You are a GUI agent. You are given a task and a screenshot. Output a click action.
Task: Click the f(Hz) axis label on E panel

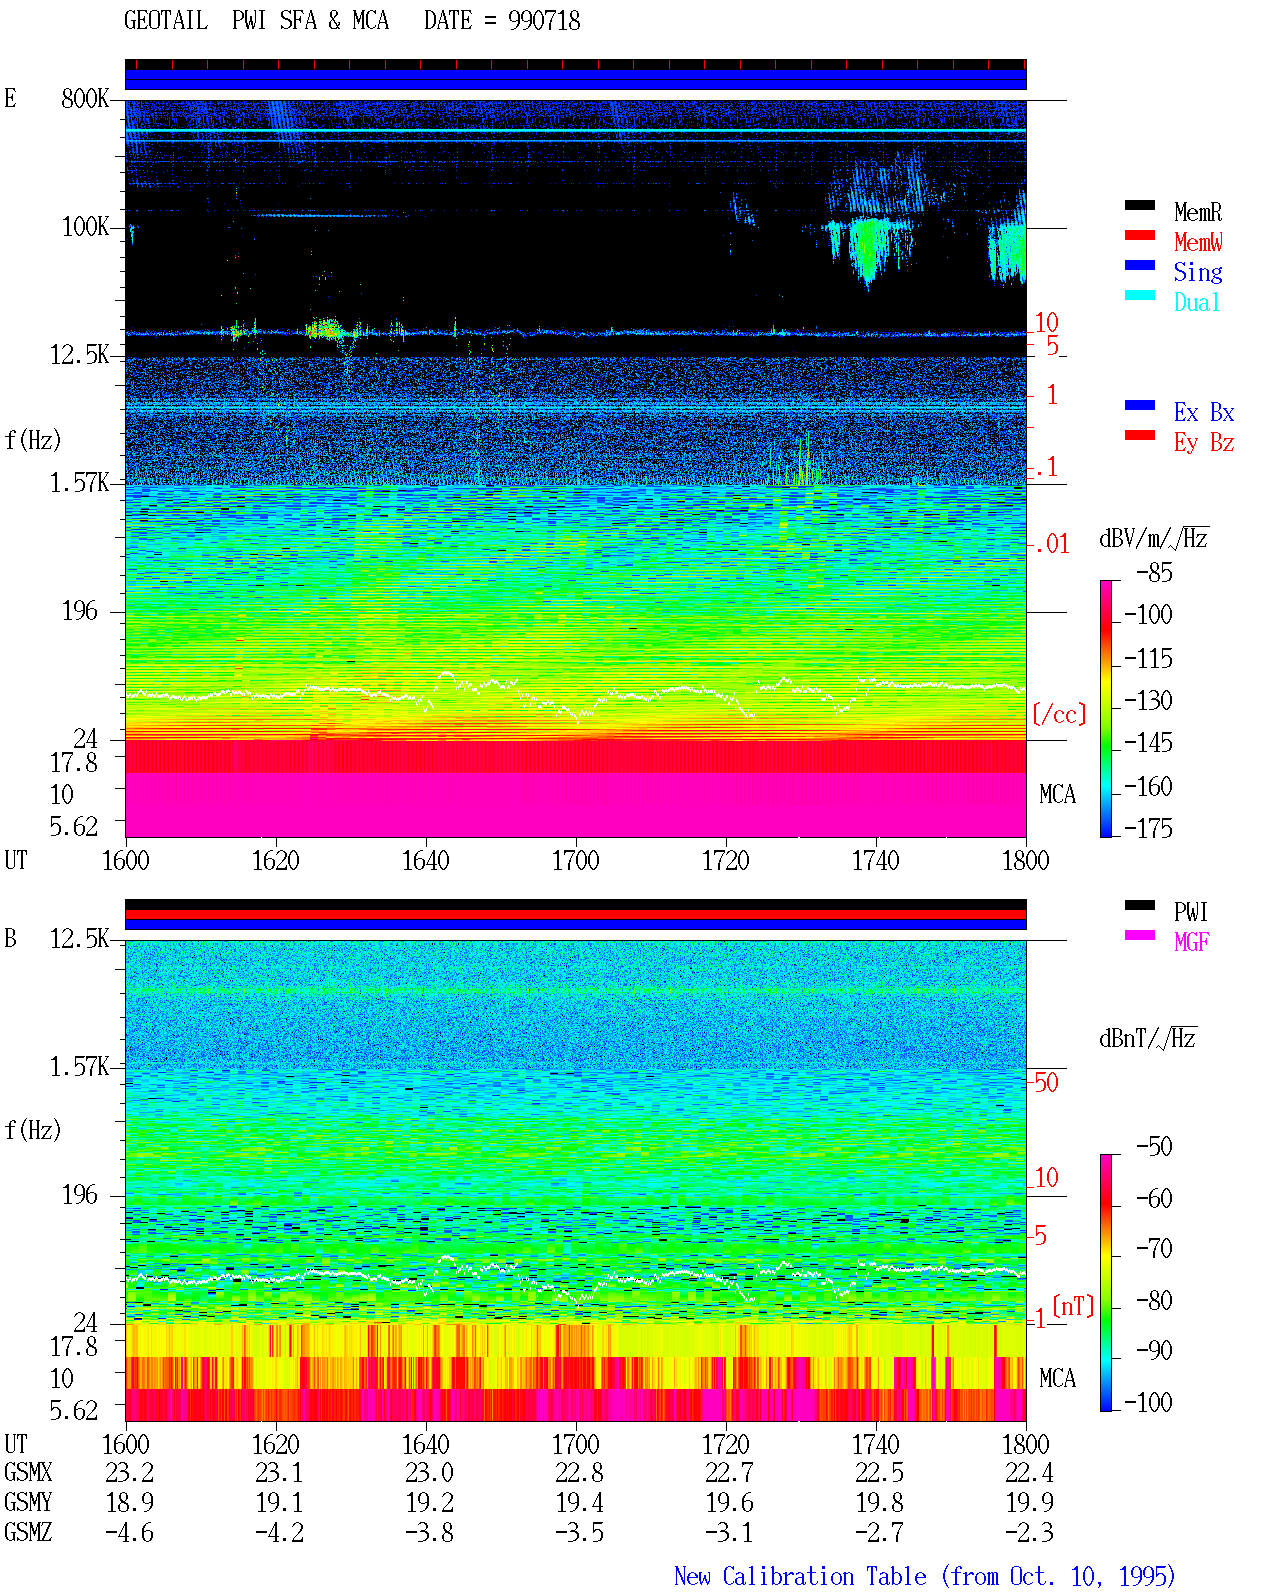(33, 440)
